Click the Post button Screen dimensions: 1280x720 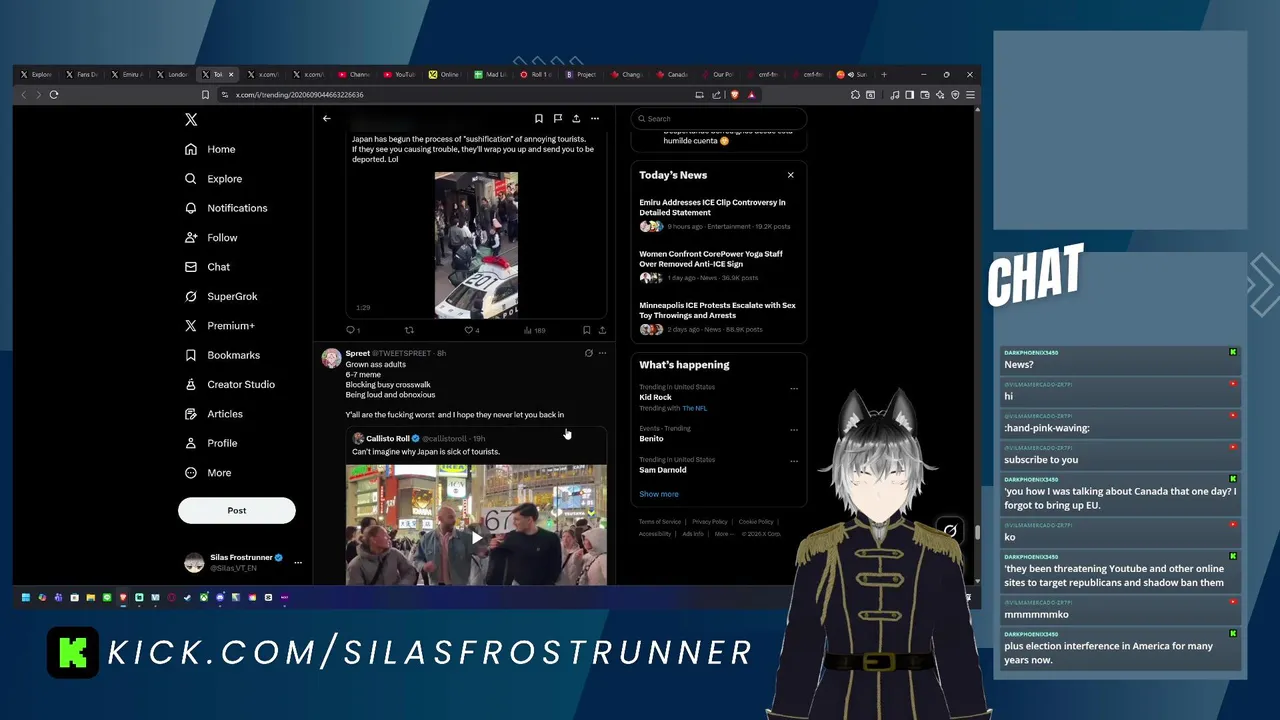point(237,511)
